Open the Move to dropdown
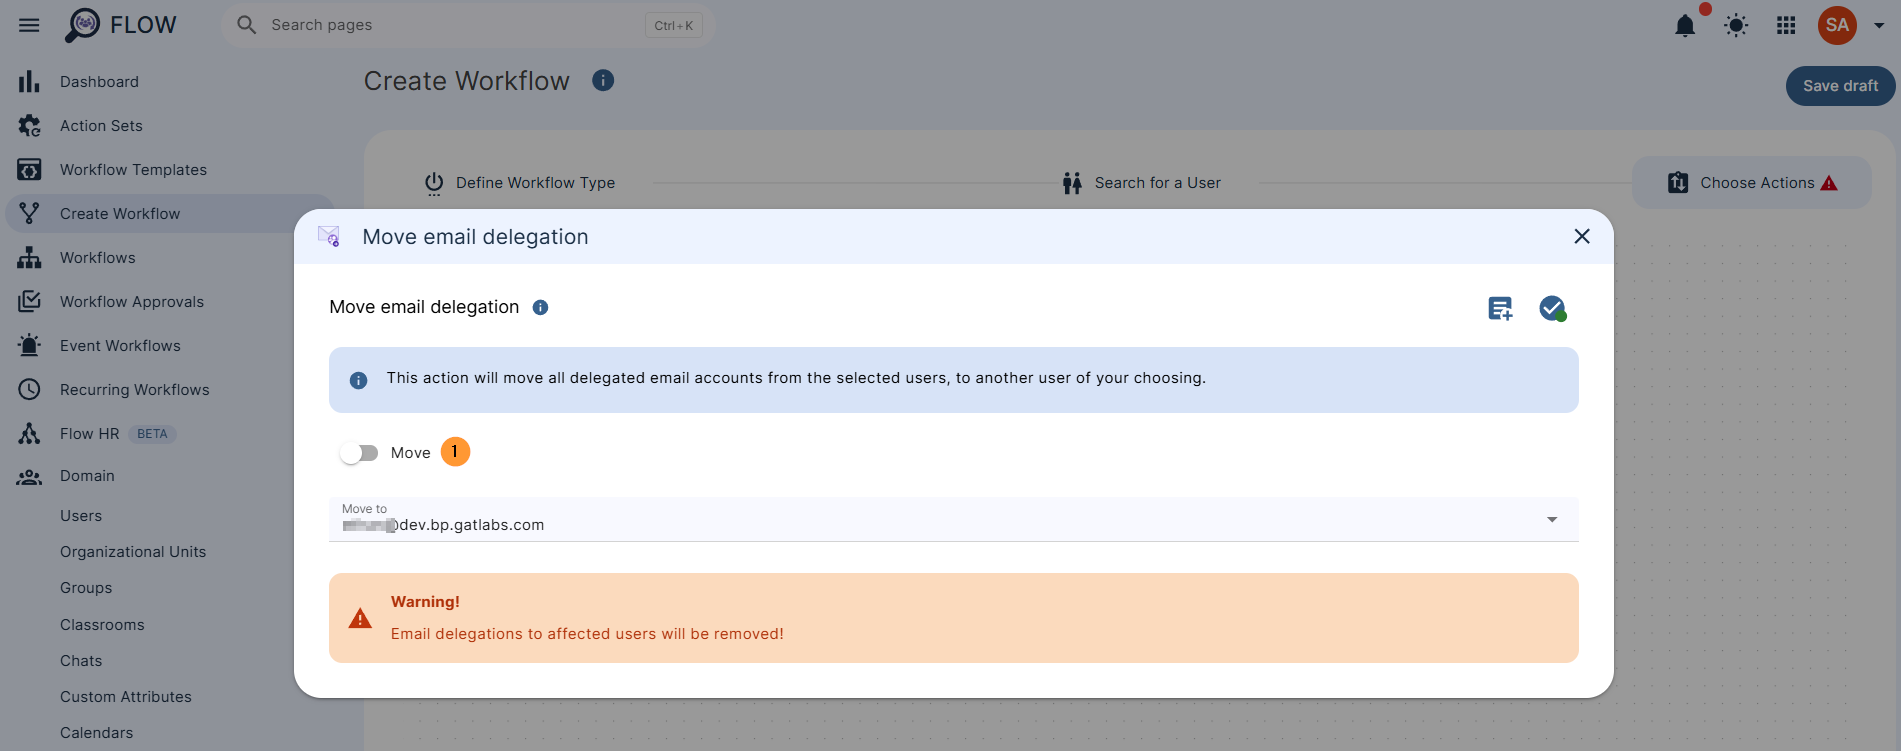The width and height of the screenshot is (1901, 751). (954, 519)
